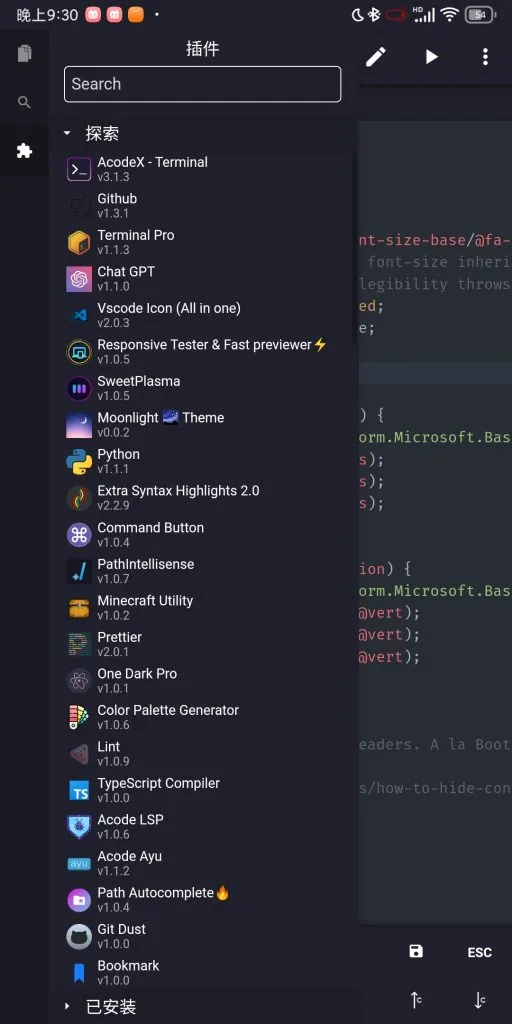Image resolution: width=512 pixels, height=1024 pixels.
Task: Tap the Chat GPT plugin icon
Action: (x=79, y=280)
